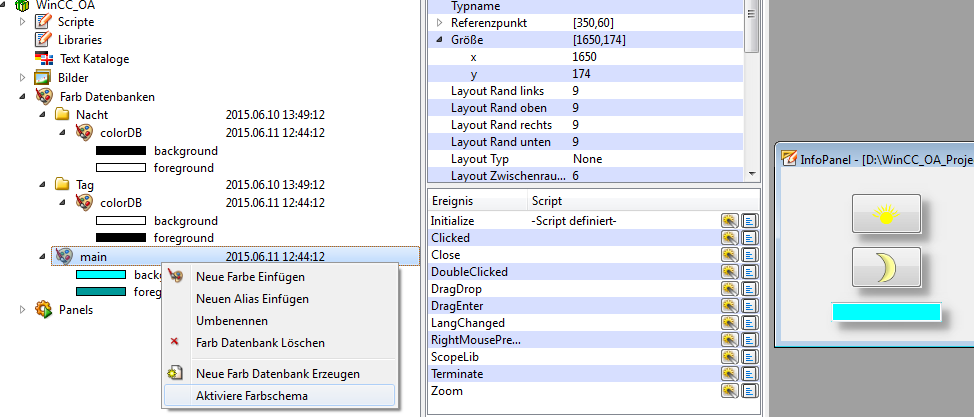Open script editor icon for Clicked event
Screen dimensions: 974x417
pyautogui.click(x=750, y=238)
